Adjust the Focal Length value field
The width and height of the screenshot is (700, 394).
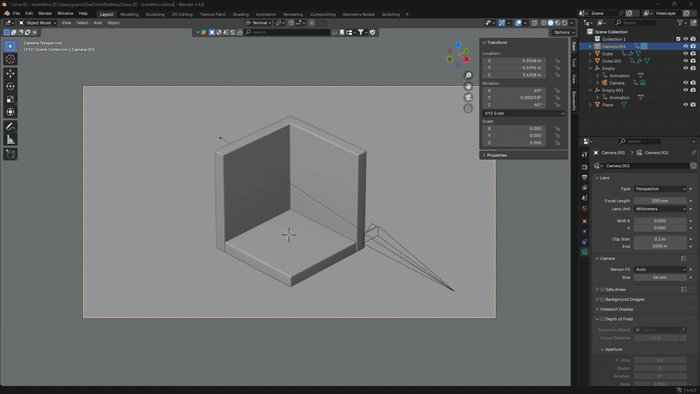pyautogui.click(x=660, y=201)
